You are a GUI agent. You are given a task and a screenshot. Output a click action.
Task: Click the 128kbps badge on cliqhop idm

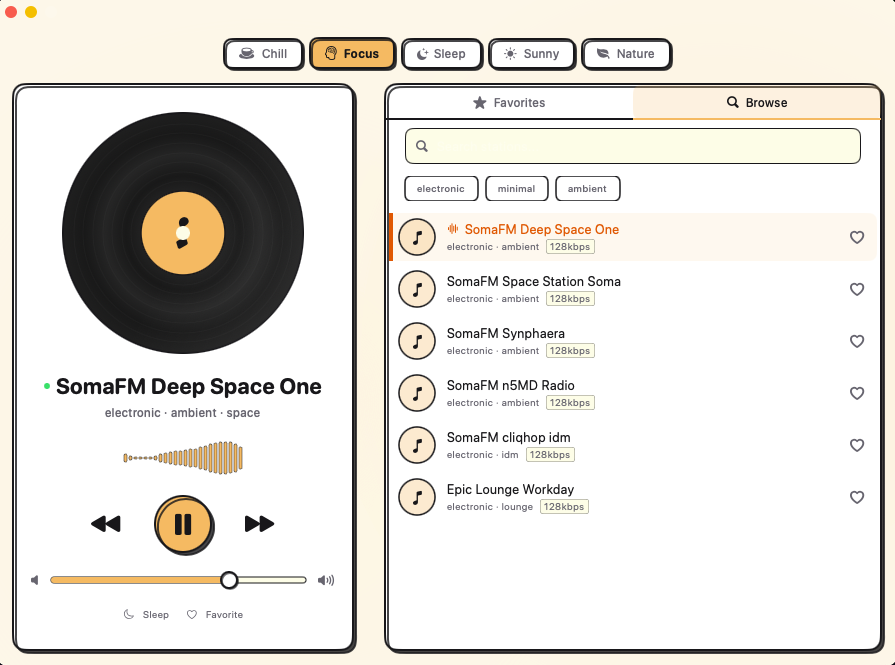[550, 455]
